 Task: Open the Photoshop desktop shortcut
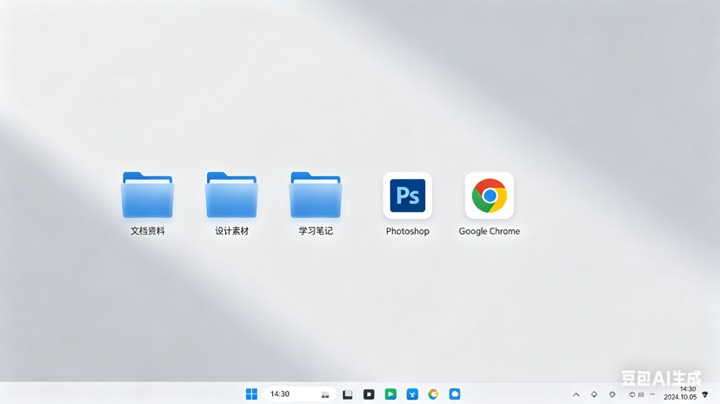pos(407,195)
